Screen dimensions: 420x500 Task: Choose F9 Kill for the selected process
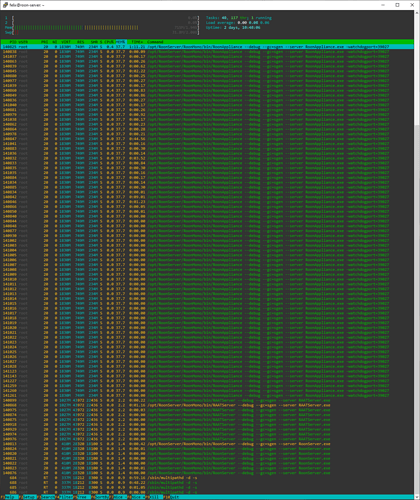pyautogui.click(x=156, y=497)
